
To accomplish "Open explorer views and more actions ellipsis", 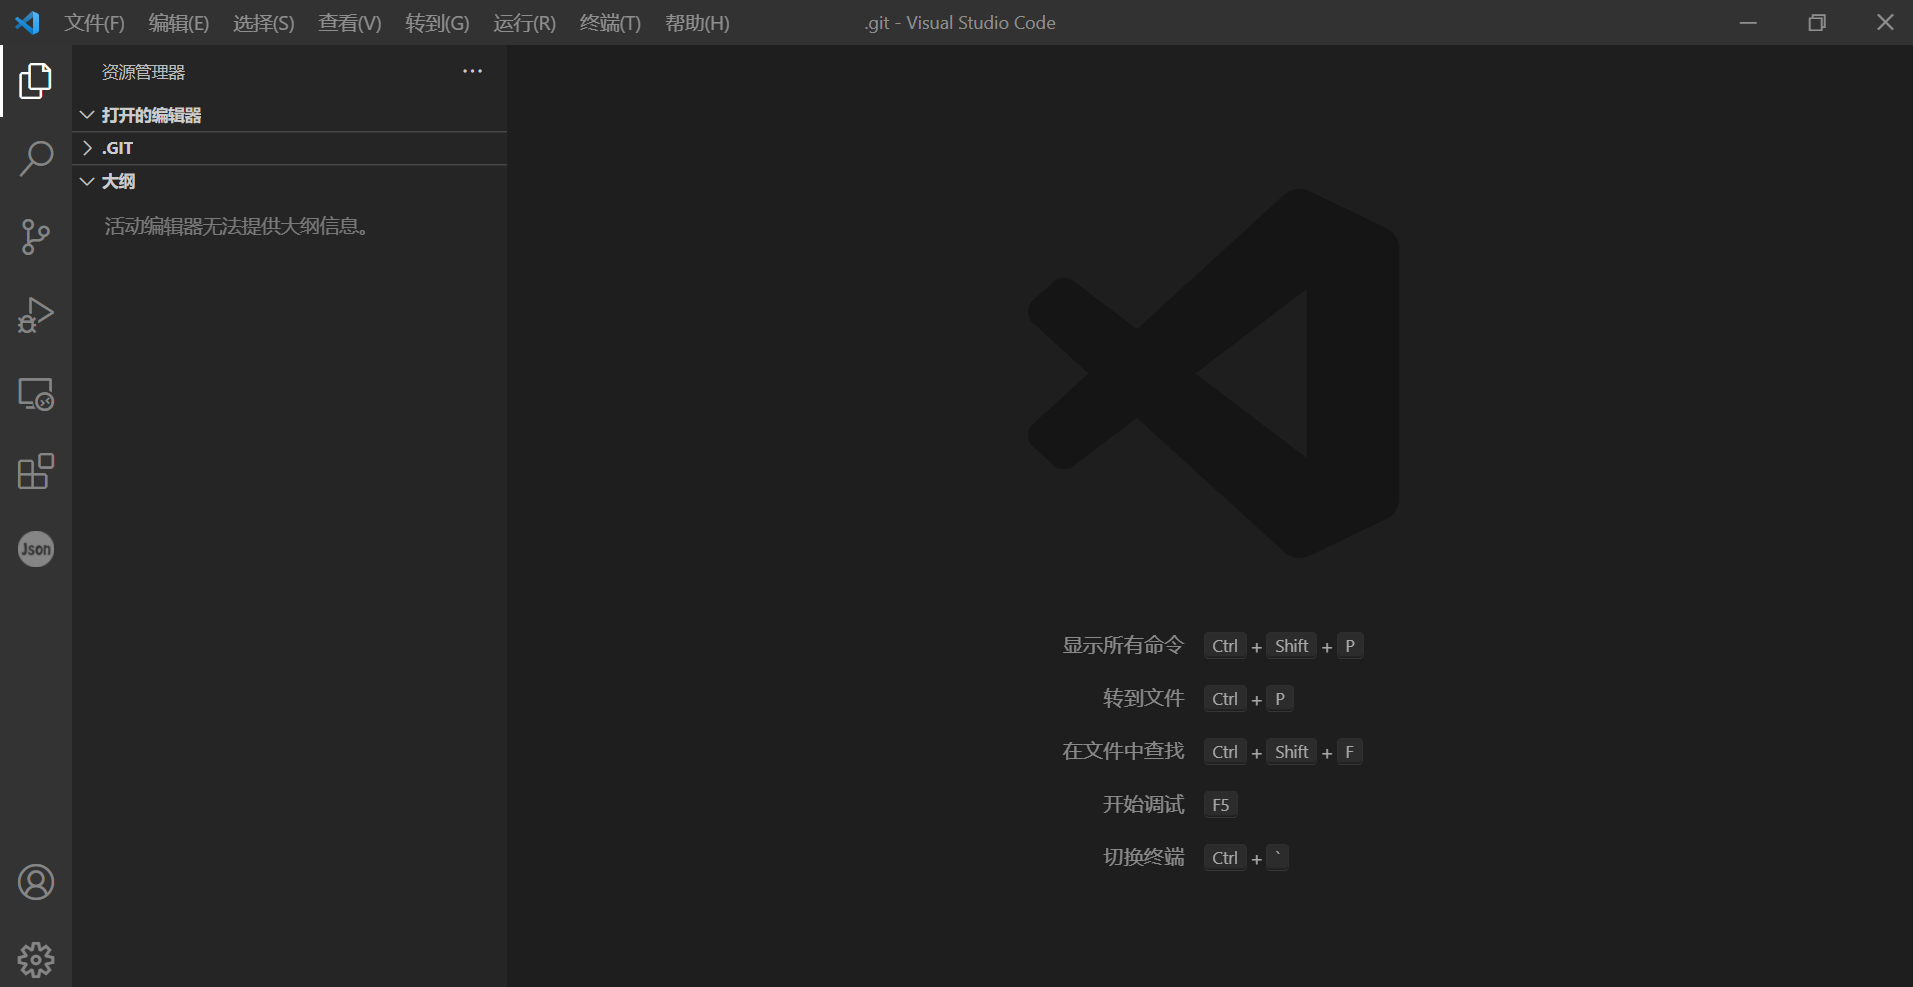I will click(x=472, y=71).
